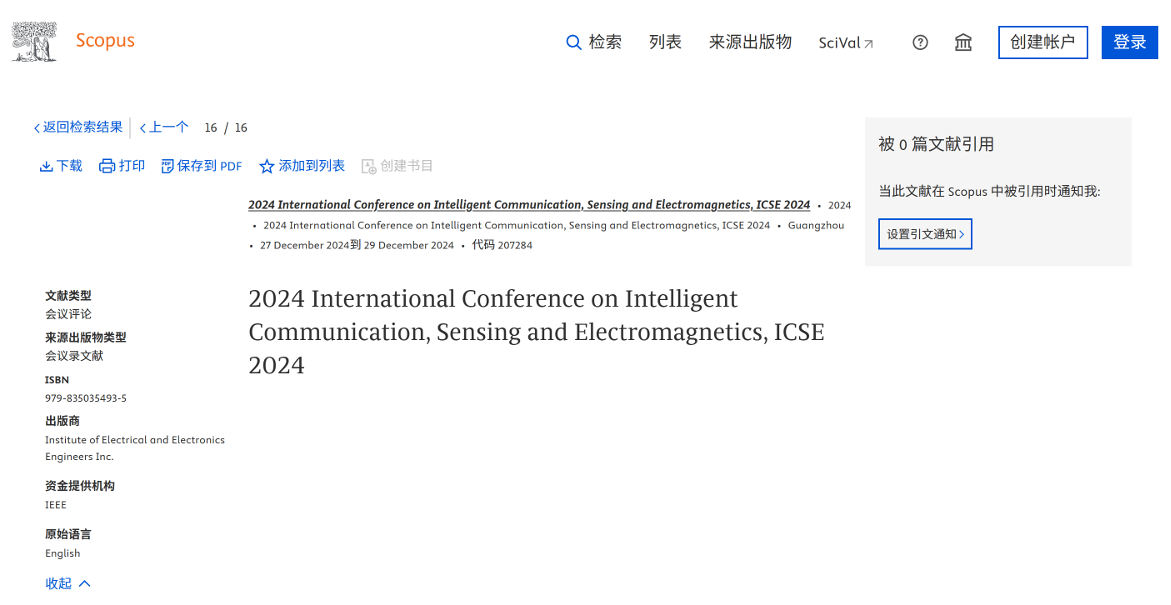Click the source type value 会议录文献
Image resolution: width=1171 pixels, height=605 pixels.
(74, 356)
